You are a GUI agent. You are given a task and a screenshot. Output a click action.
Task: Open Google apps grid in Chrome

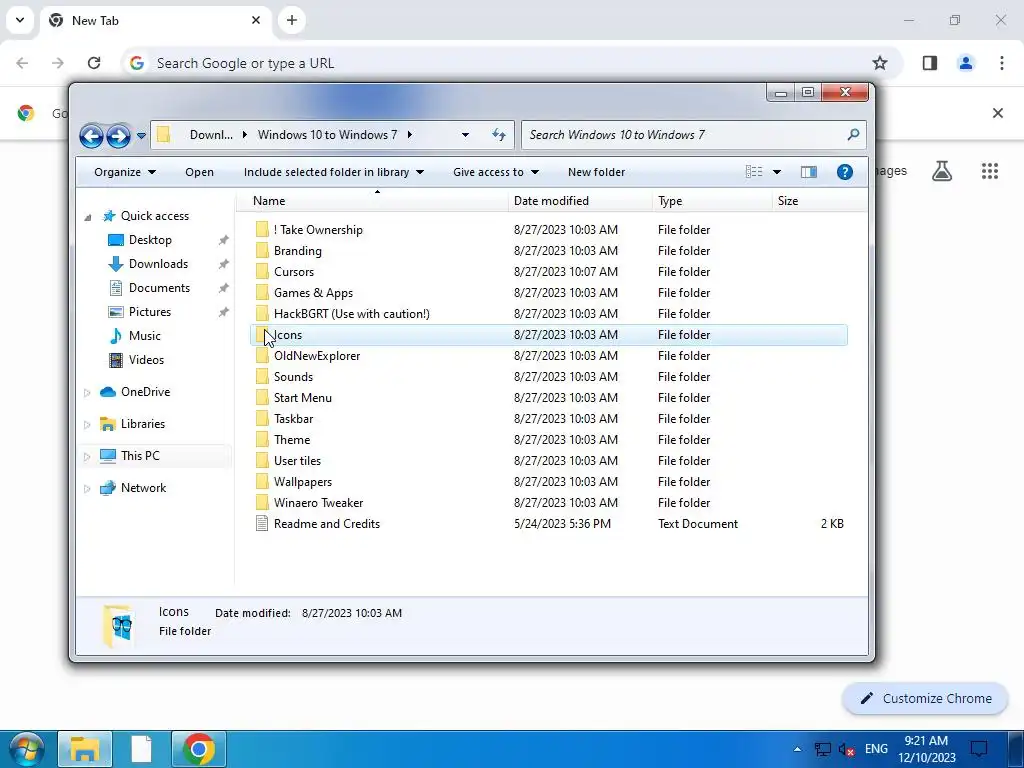click(x=989, y=171)
